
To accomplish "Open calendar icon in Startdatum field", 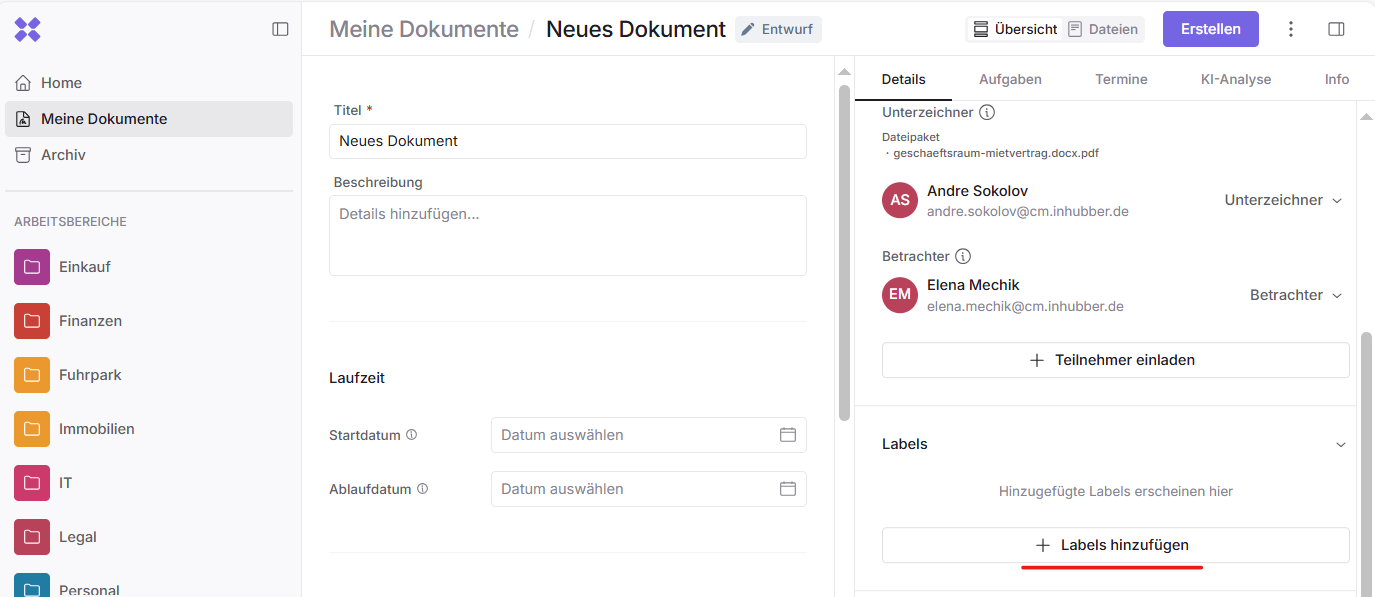I will pyautogui.click(x=787, y=435).
